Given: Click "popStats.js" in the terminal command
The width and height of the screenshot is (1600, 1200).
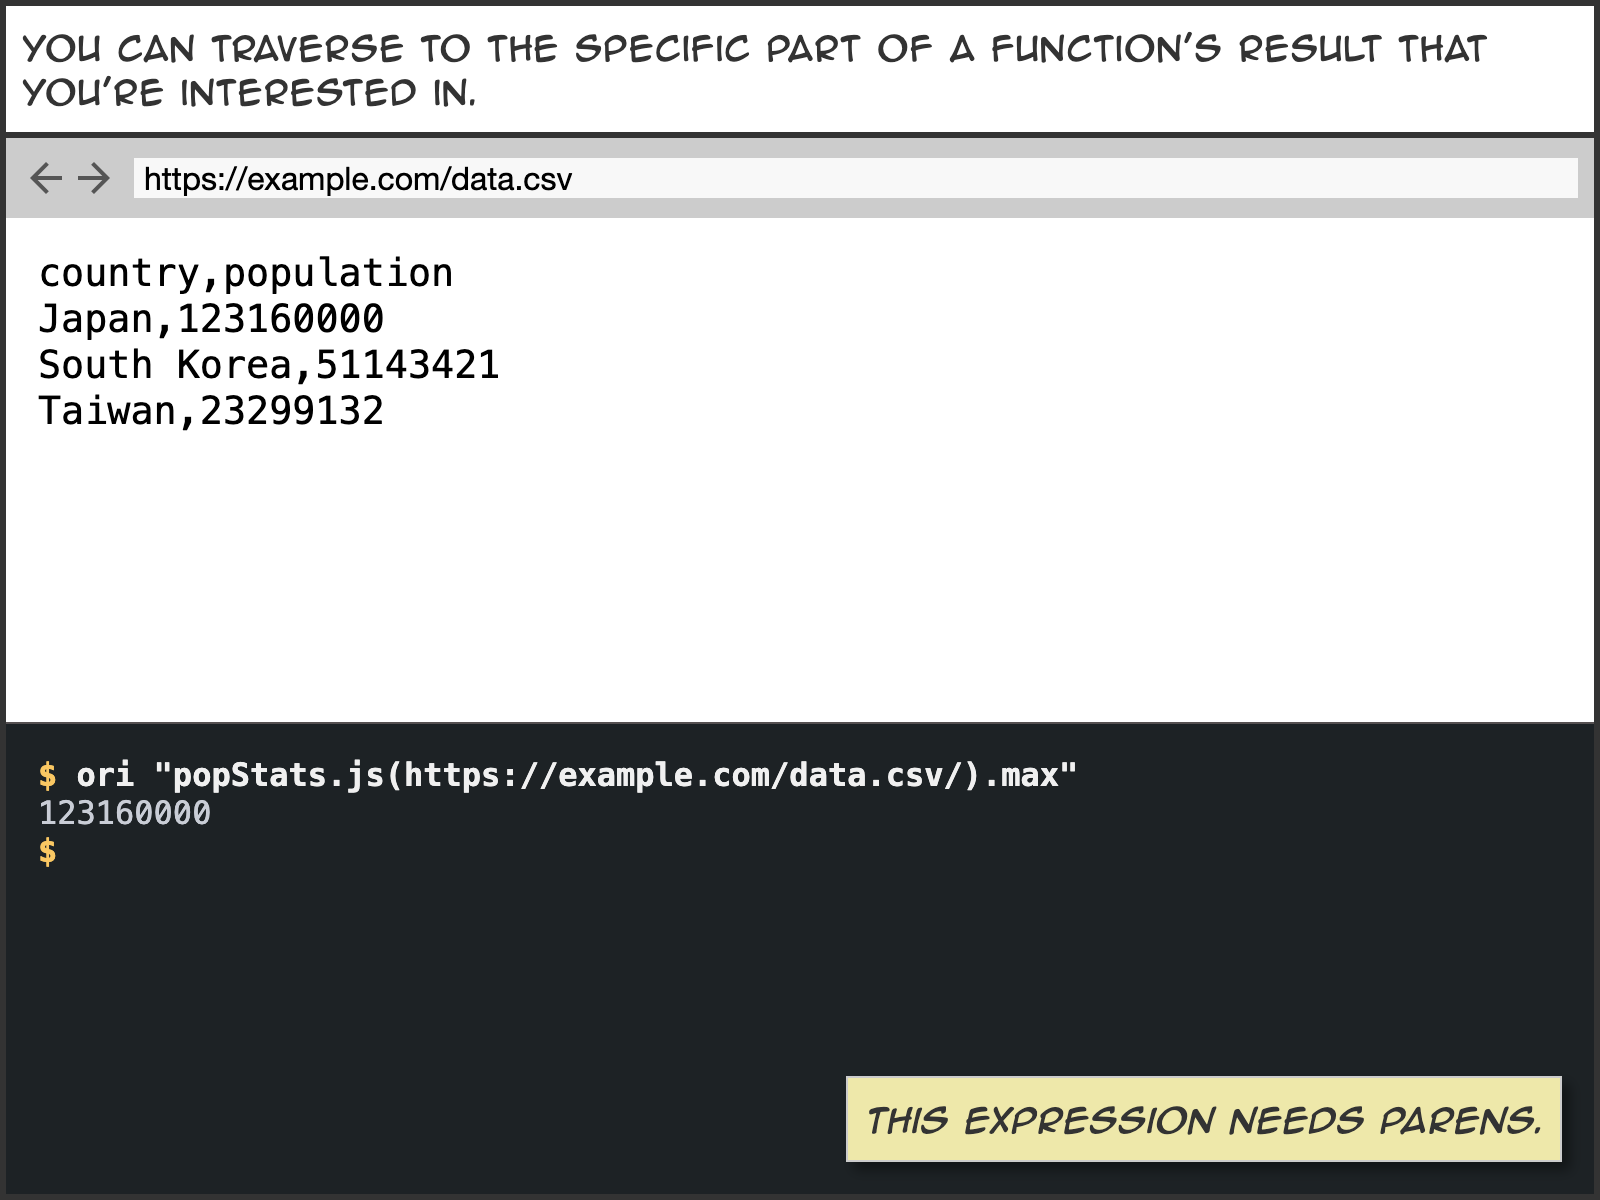Looking at the screenshot, I should [278, 775].
